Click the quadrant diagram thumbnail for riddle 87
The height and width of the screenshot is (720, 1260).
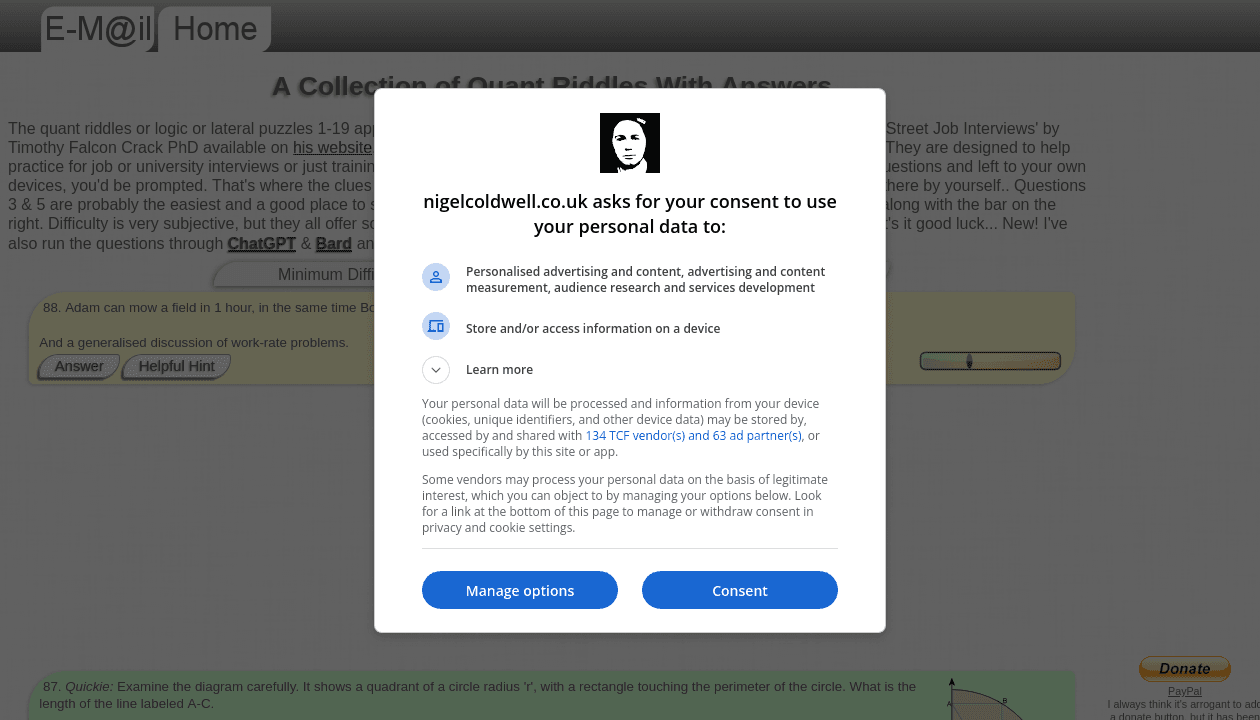pos(985,699)
